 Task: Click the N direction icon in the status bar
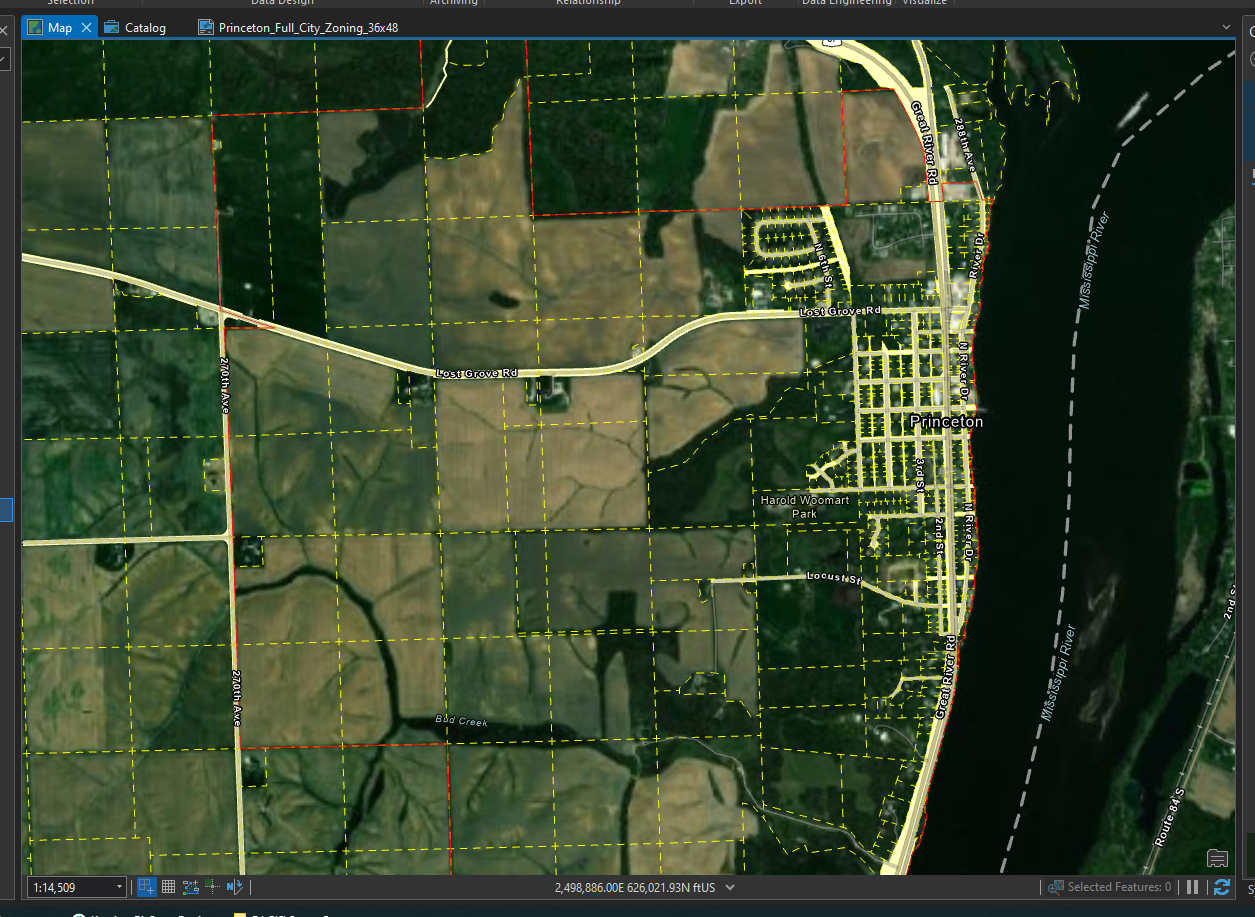click(x=235, y=887)
